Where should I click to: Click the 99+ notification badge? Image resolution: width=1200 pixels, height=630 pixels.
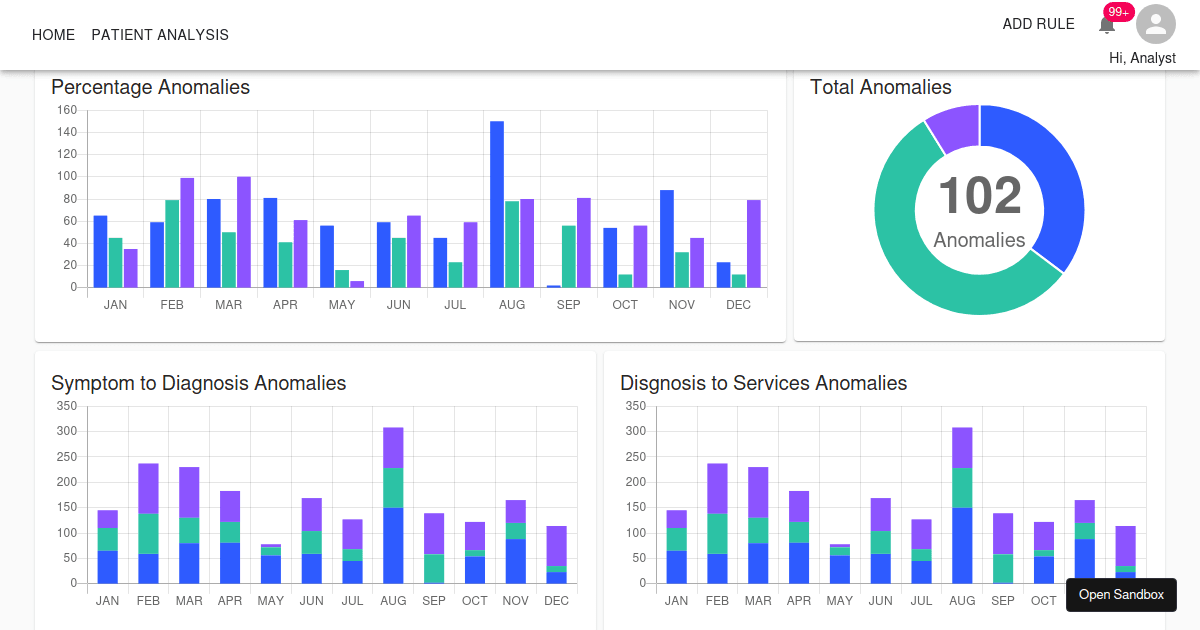(1119, 12)
